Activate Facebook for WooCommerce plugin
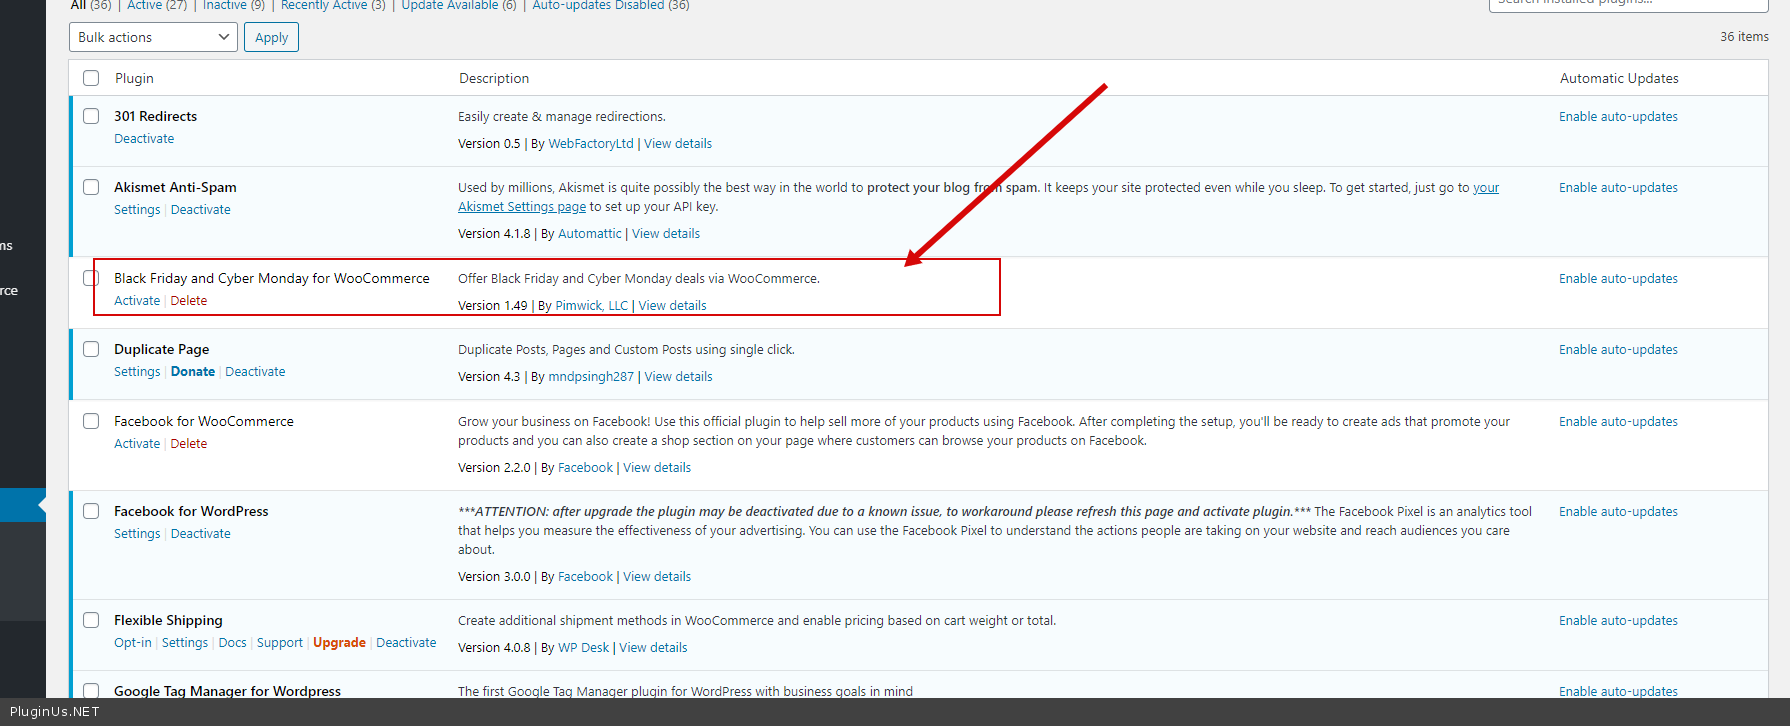Screen dimensions: 1790x726 pos(137,444)
